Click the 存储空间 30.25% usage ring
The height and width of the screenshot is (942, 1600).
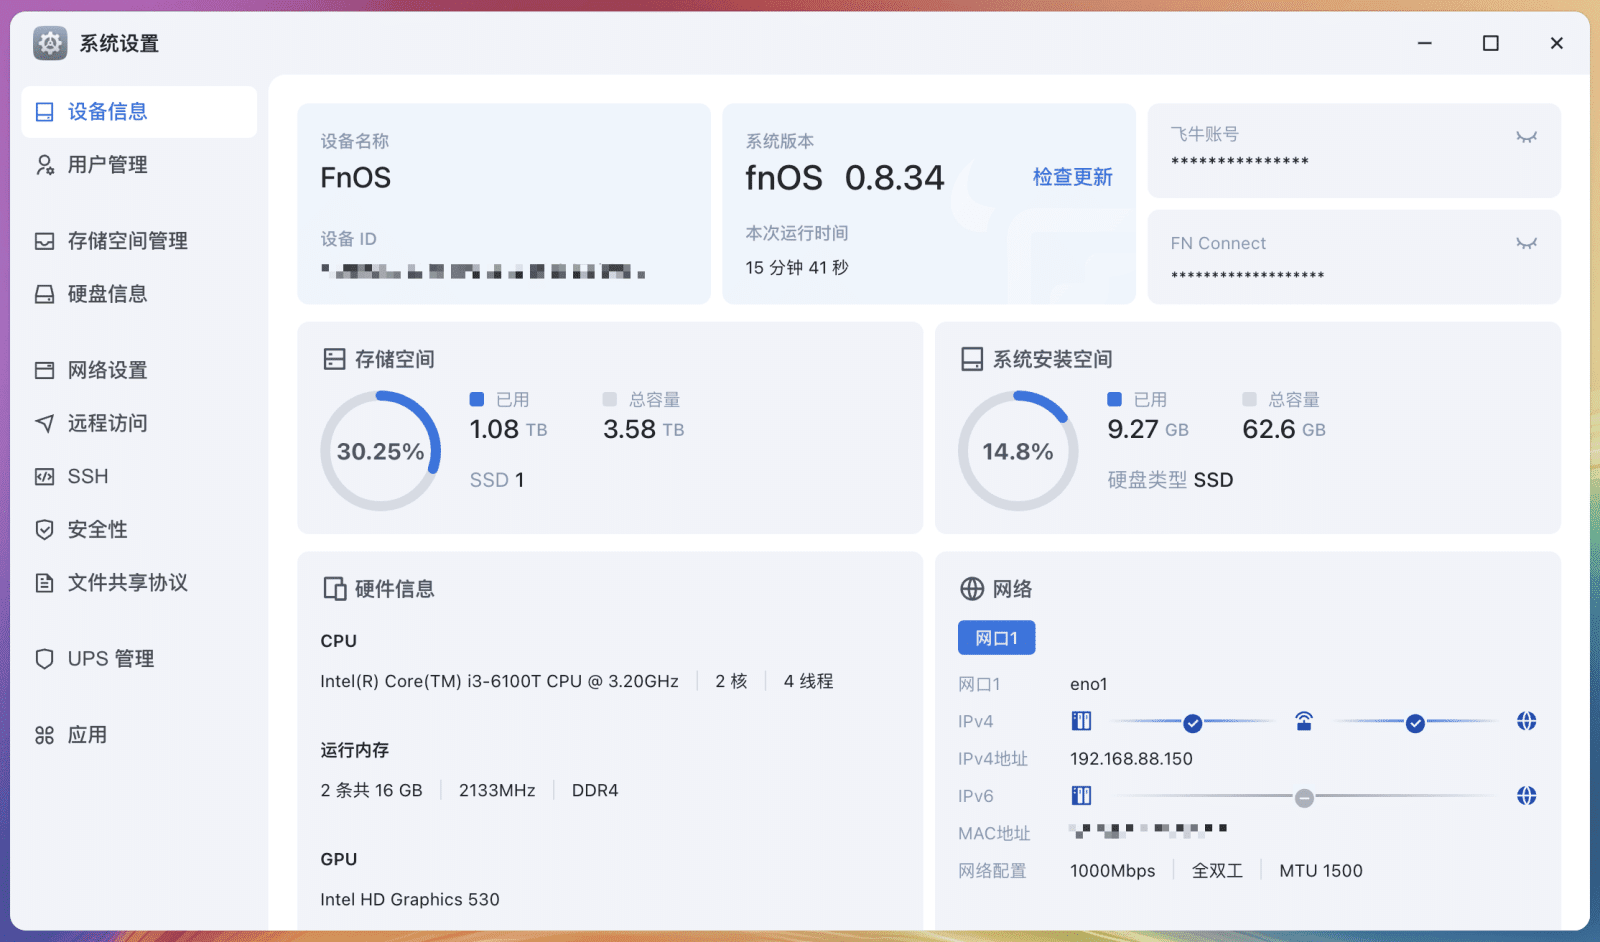pyautogui.click(x=380, y=451)
